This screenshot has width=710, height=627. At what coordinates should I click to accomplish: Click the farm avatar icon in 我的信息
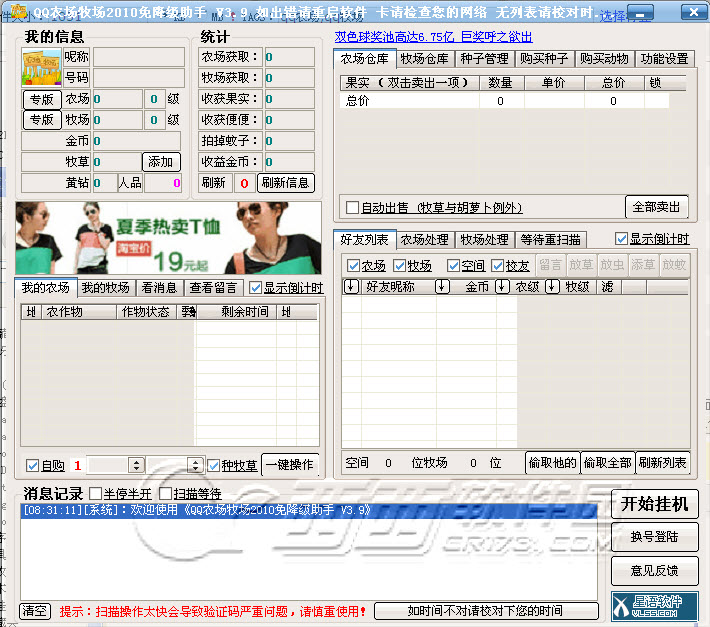click(41, 67)
